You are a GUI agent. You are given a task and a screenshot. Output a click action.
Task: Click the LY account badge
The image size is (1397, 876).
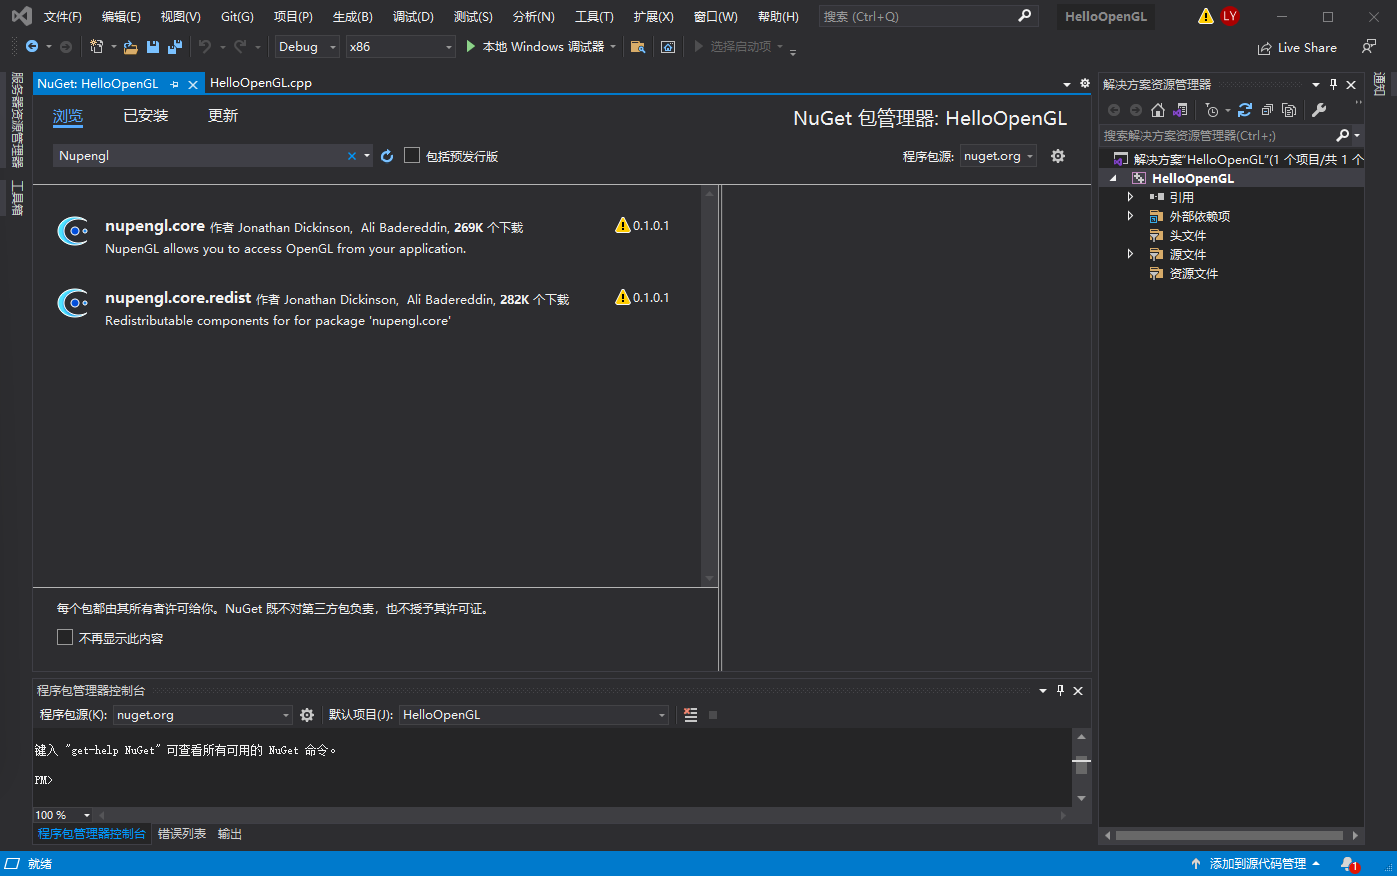[x=1230, y=16]
